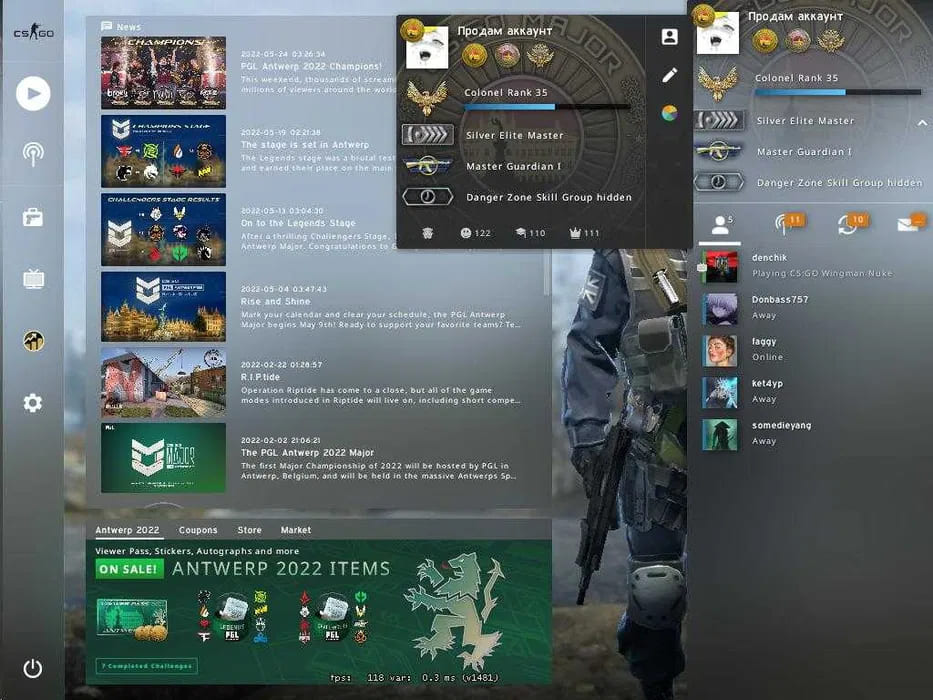
Task: Open the Watch TV icon
Action: tap(33, 279)
